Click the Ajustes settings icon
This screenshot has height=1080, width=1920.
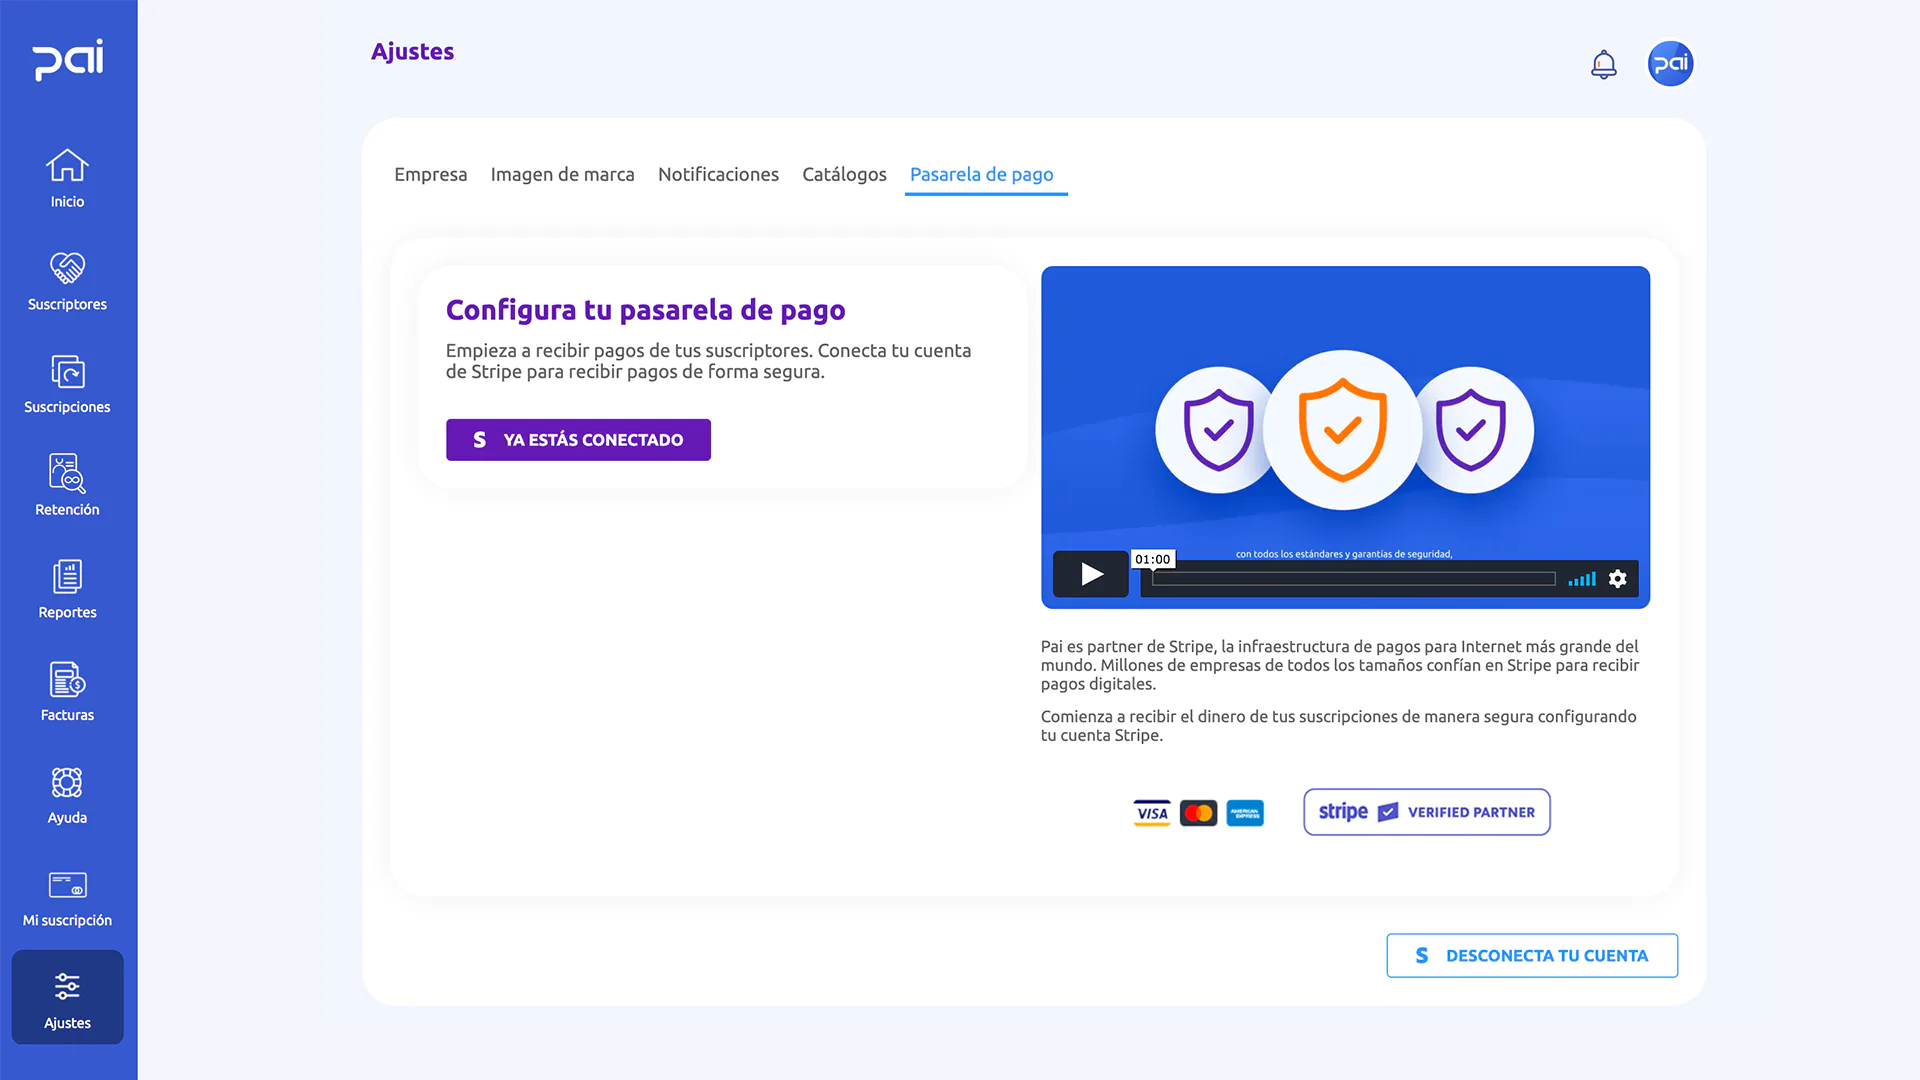point(67,986)
